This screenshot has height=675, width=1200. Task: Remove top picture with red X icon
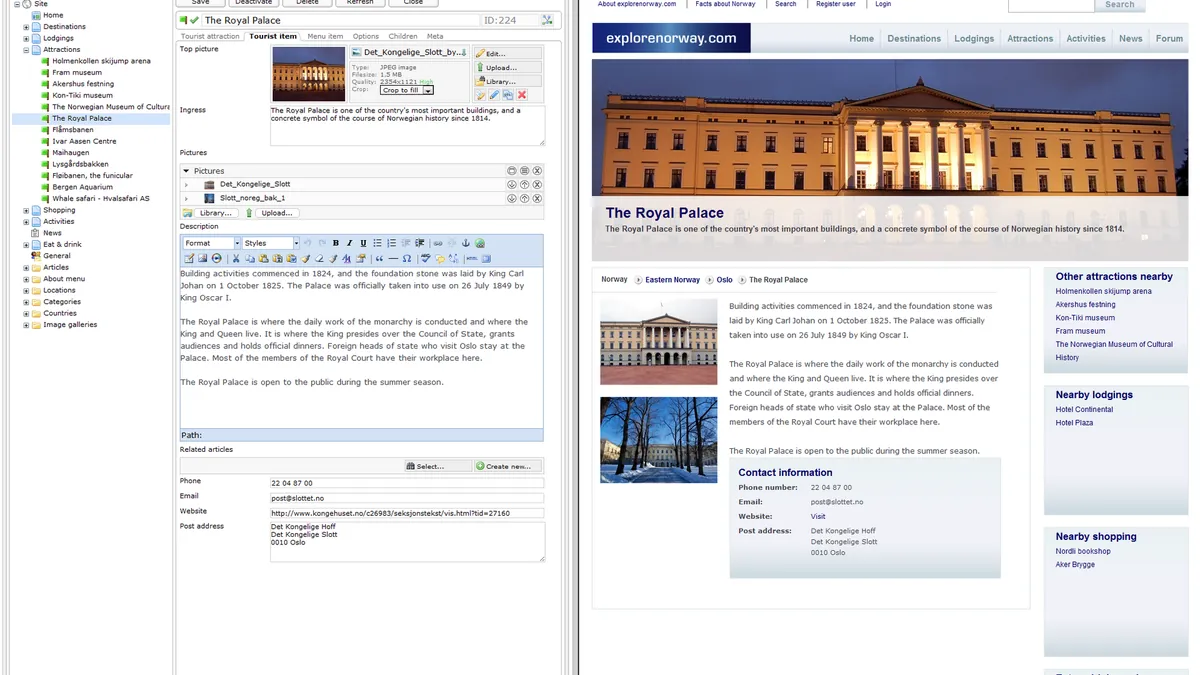pyautogui.click(x=522, y=95)
